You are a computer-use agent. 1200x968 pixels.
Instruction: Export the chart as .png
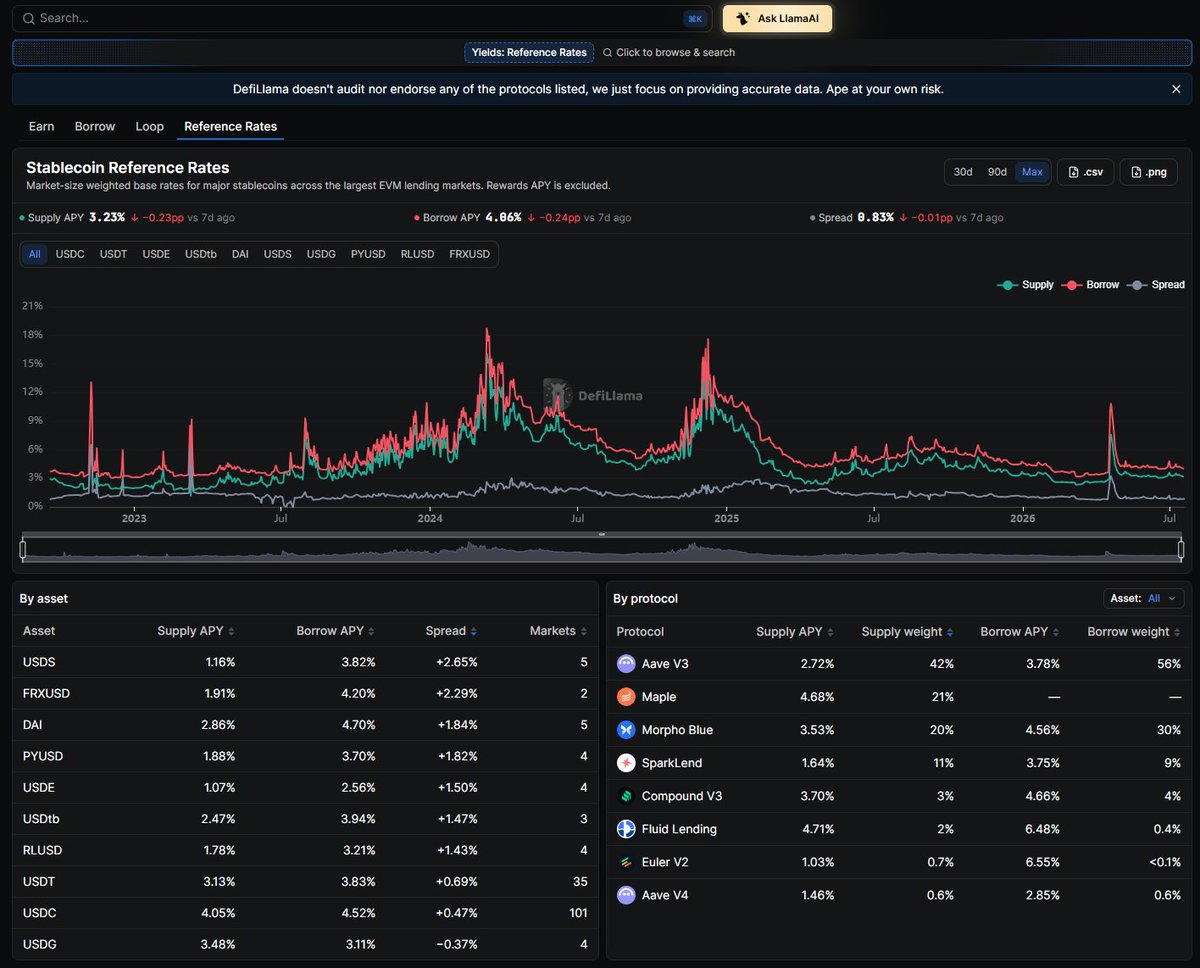1148,172
